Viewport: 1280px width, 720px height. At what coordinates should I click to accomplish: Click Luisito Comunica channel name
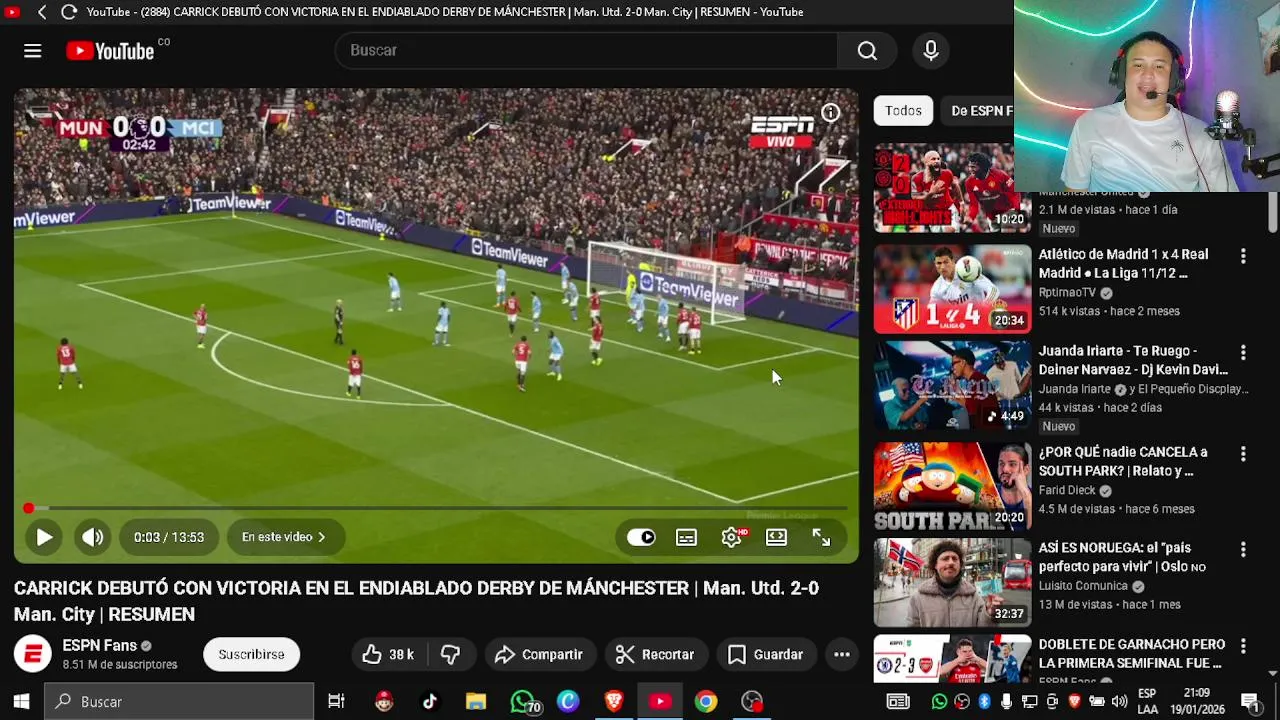click(x=1083, y=587)
